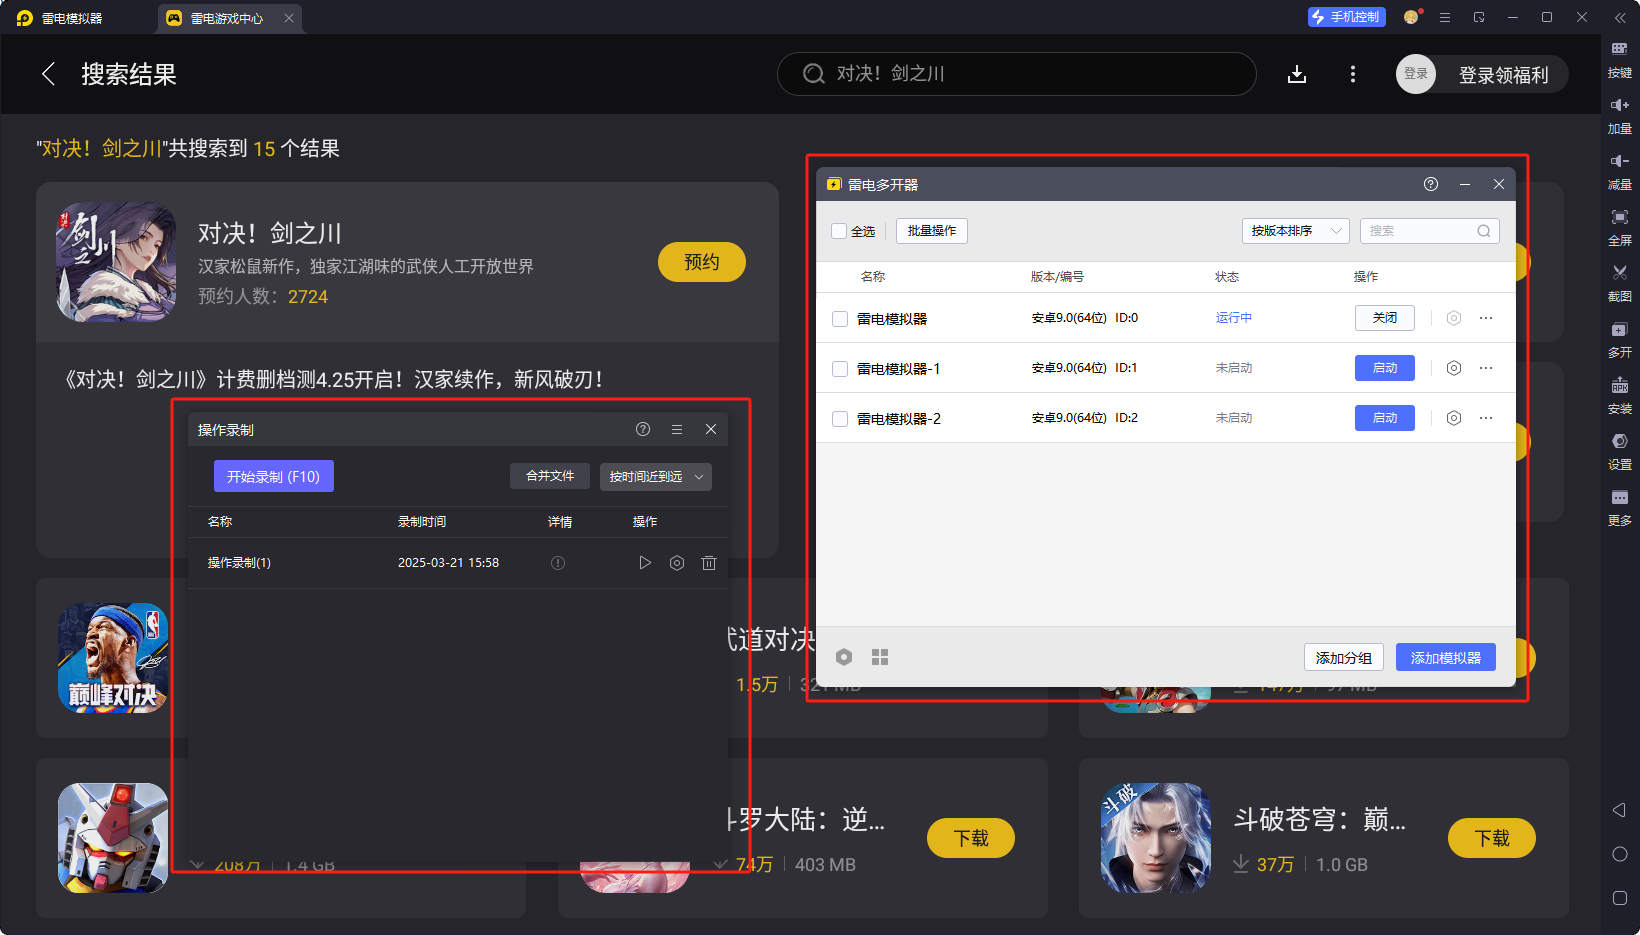
Task: Click 预约 for 对决！剑之川
Action: [702, 262]
